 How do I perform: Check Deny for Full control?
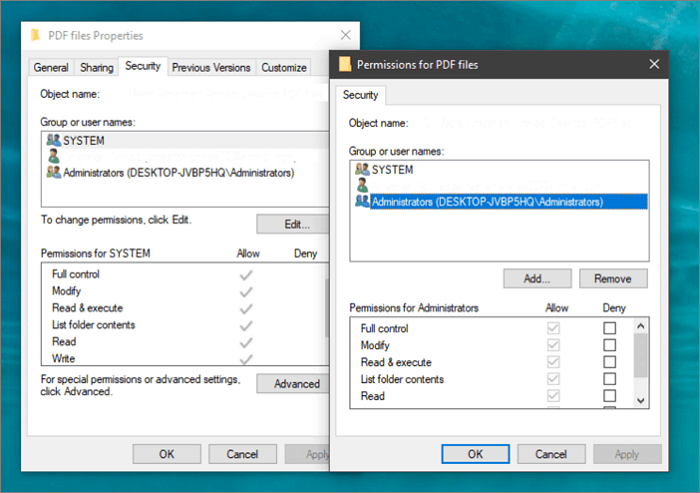coord(609,328)
